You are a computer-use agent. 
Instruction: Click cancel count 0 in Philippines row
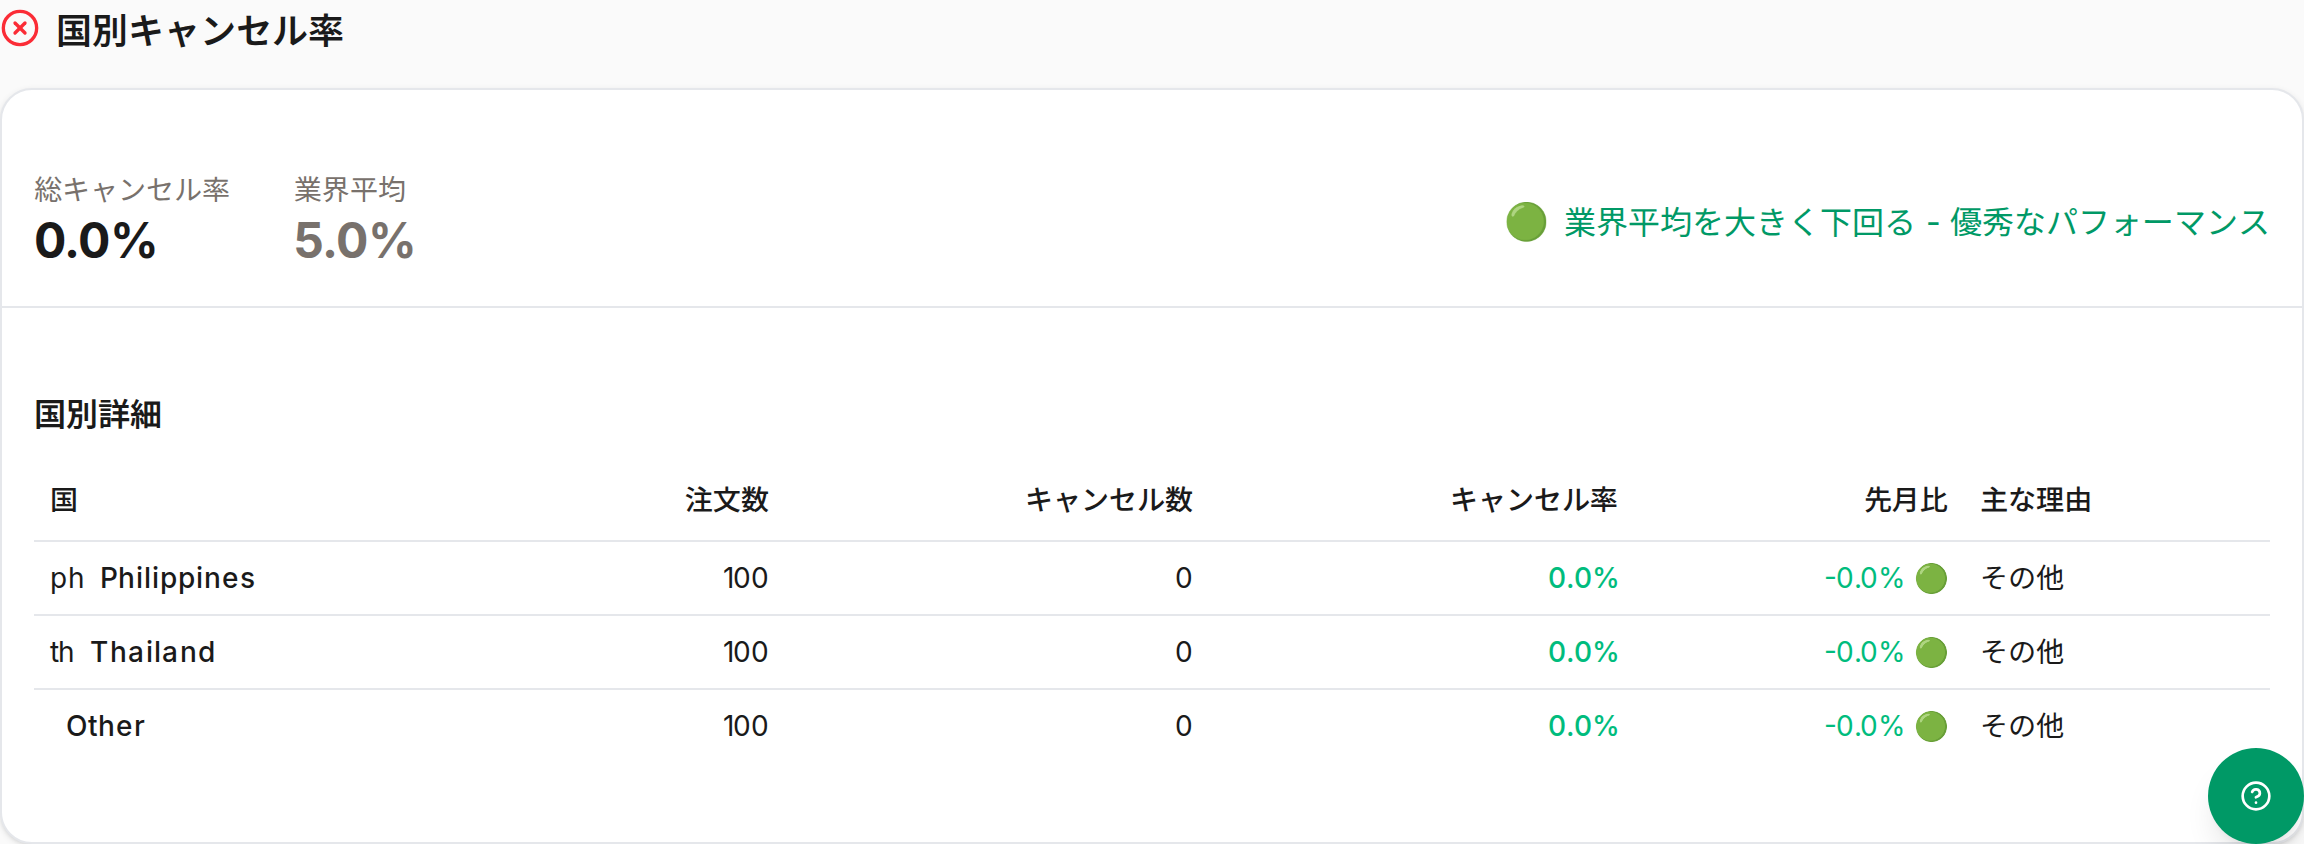[x=1184, y=578]
